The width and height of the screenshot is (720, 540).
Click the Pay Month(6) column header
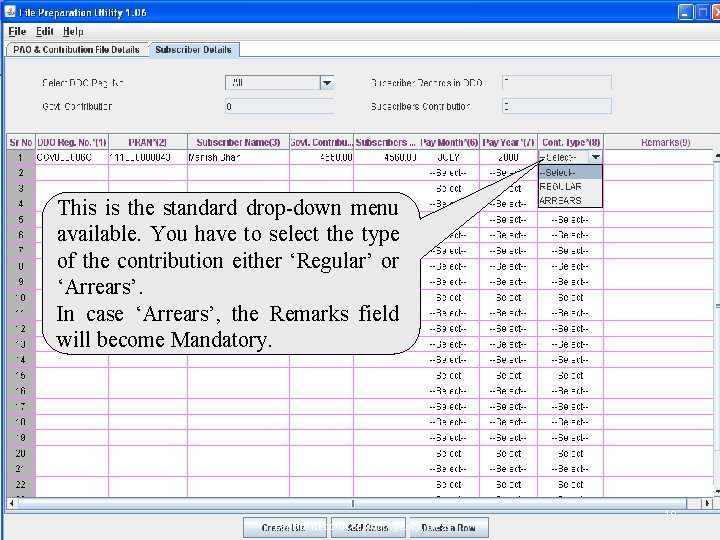click(x=449, y=142)
